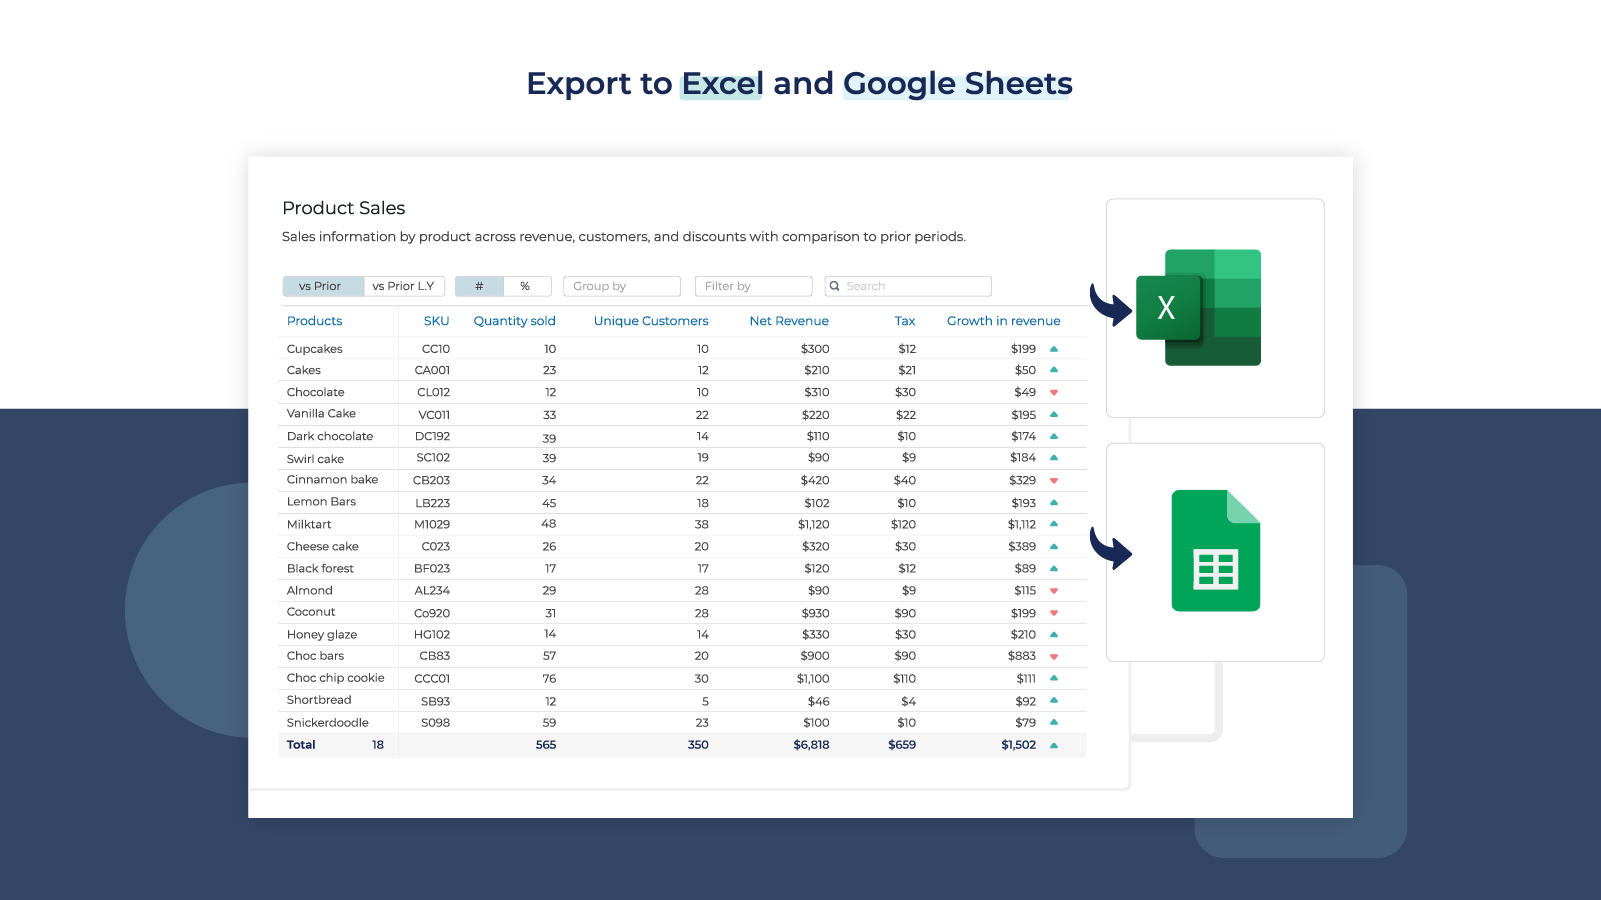Open the Group by dropdown
1601x900 pixels.
pyautogui.click(x=621, y=286)
